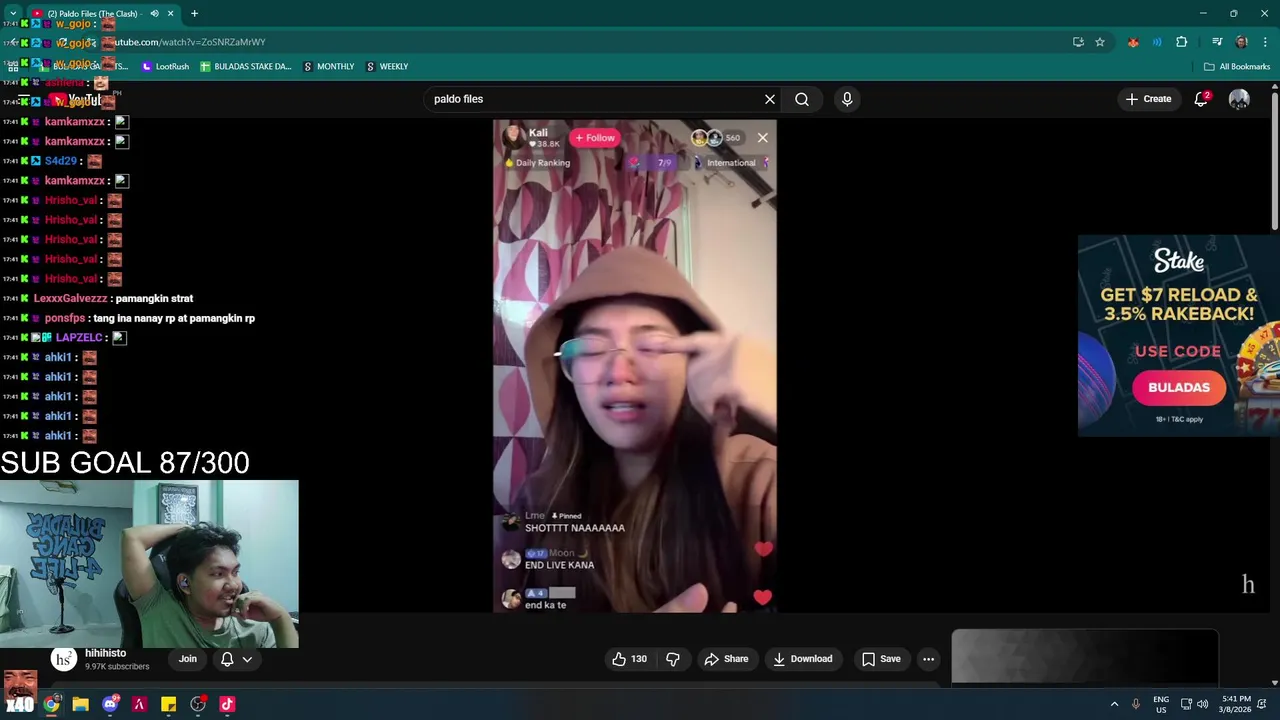
Task: Start voice search with microphone icon
Action: pos(847,99)
